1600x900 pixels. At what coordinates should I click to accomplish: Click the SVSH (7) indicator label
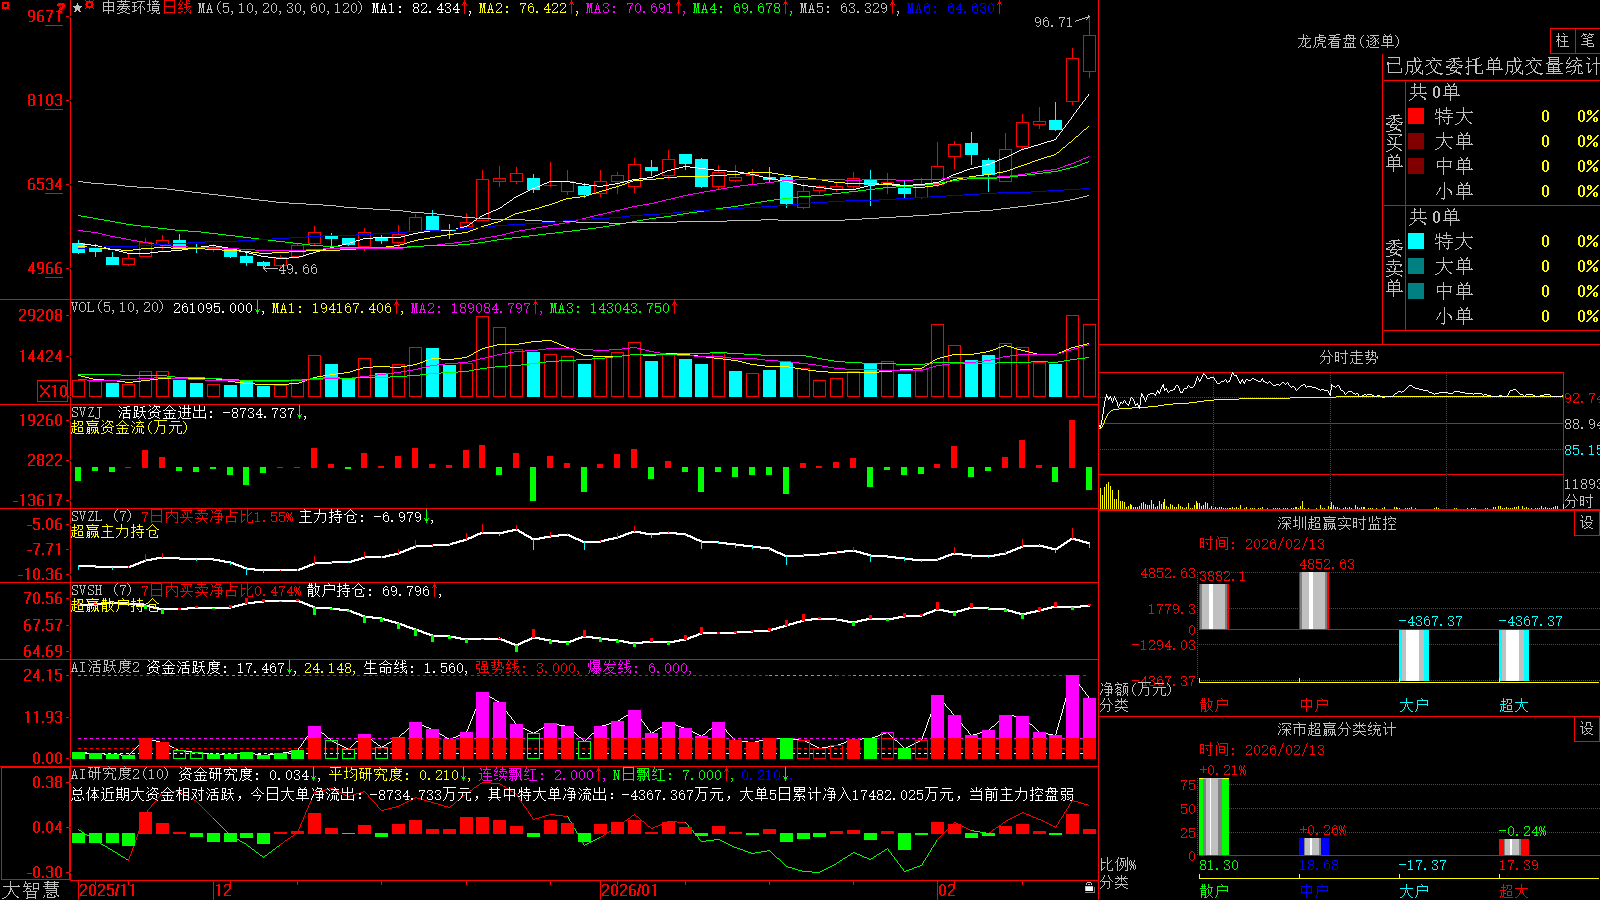101,591
